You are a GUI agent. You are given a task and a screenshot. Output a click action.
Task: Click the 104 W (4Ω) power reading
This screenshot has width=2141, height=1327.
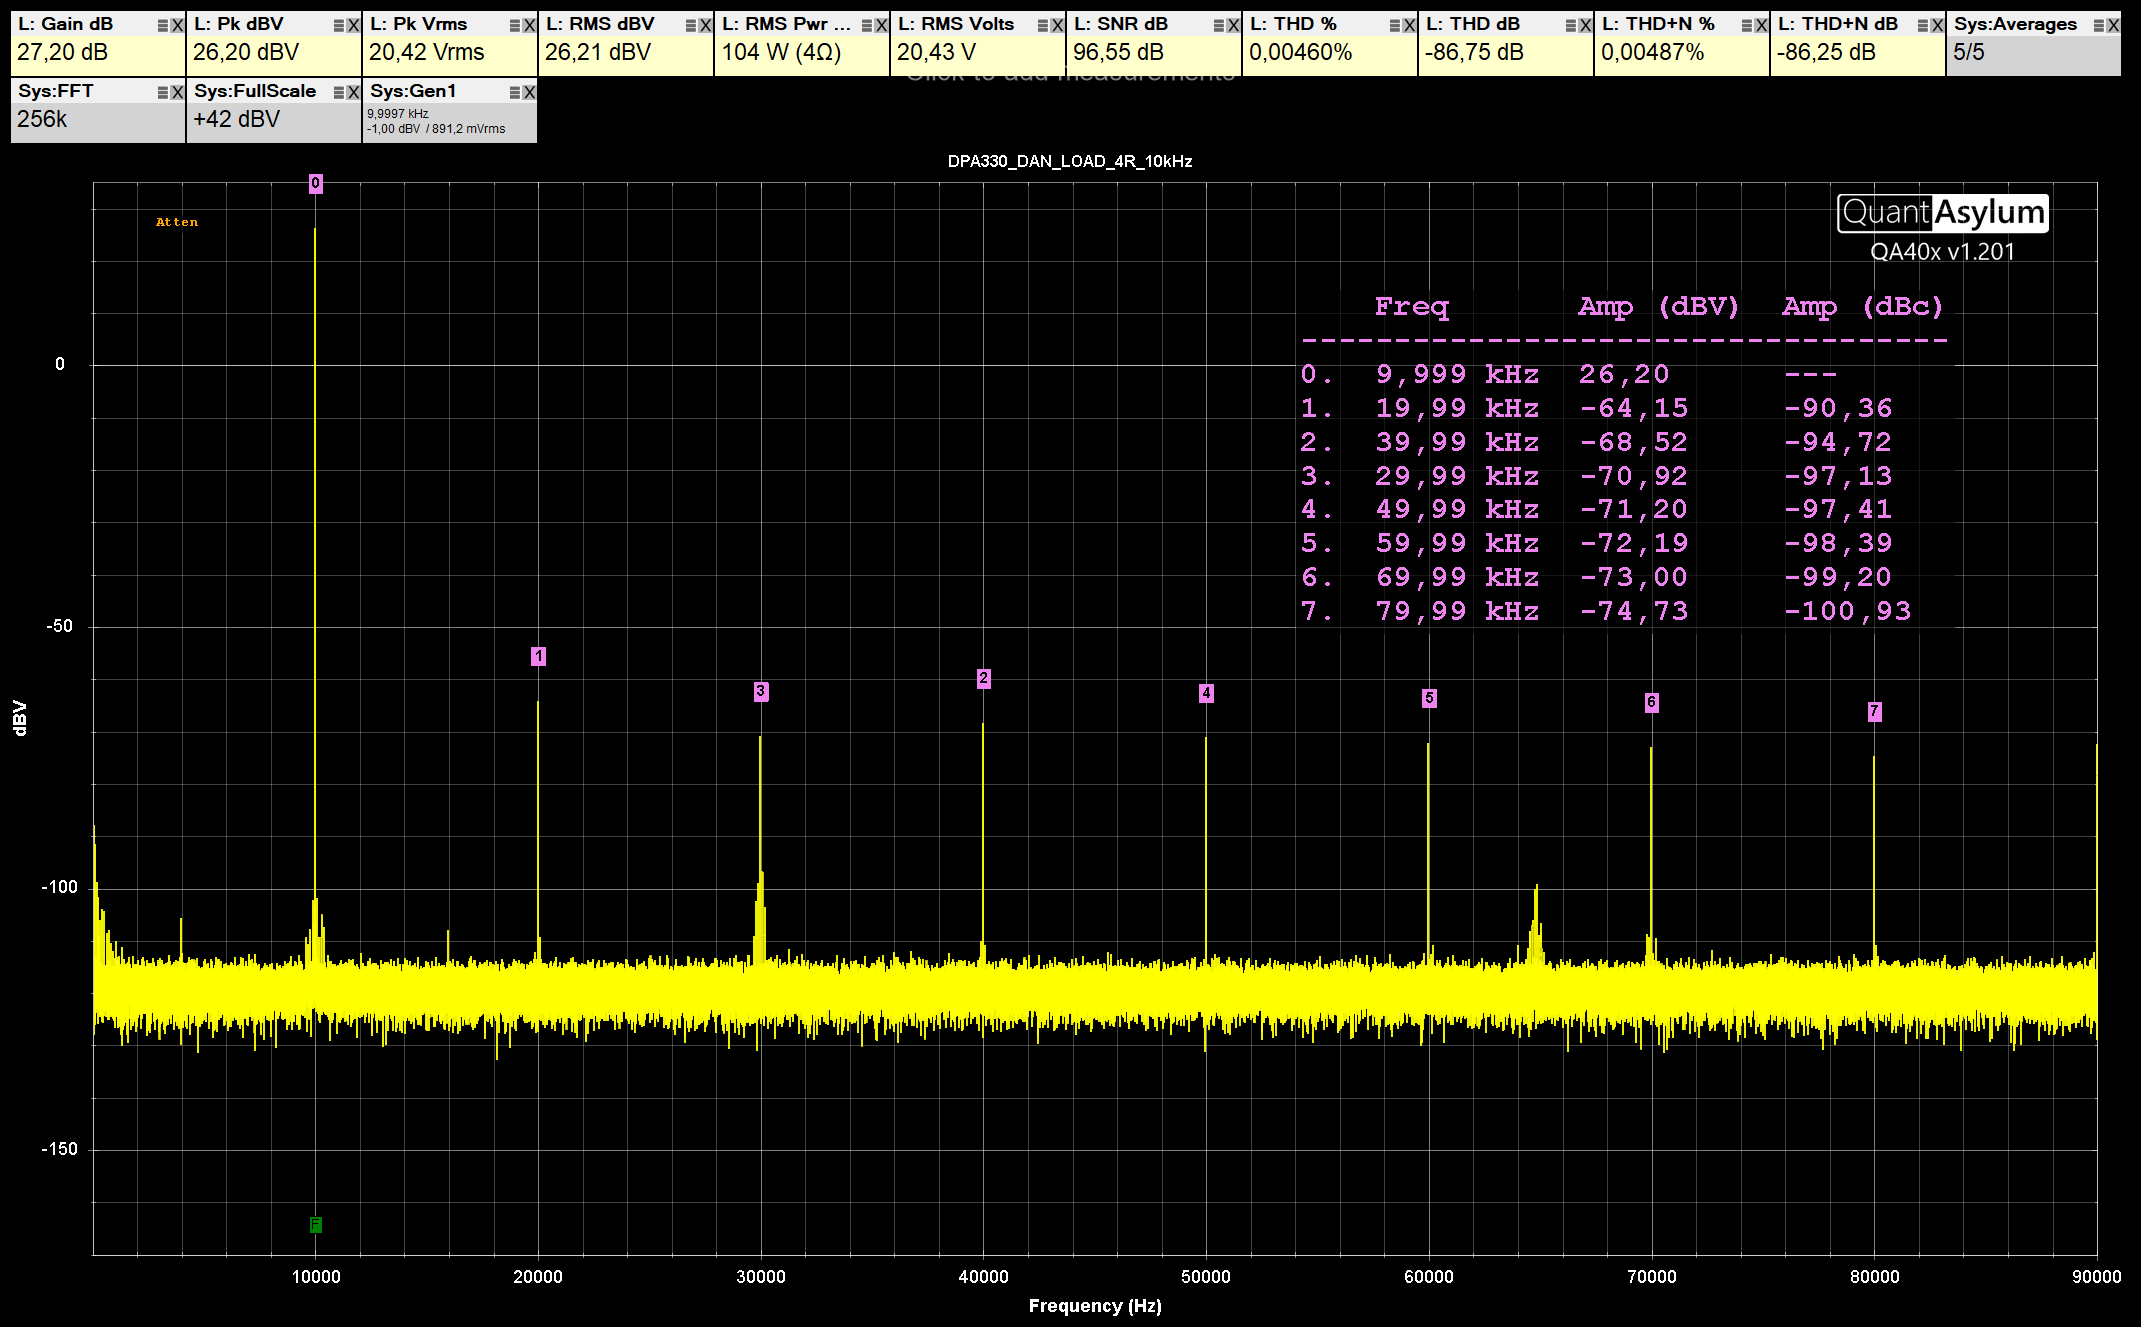(781, 53)
